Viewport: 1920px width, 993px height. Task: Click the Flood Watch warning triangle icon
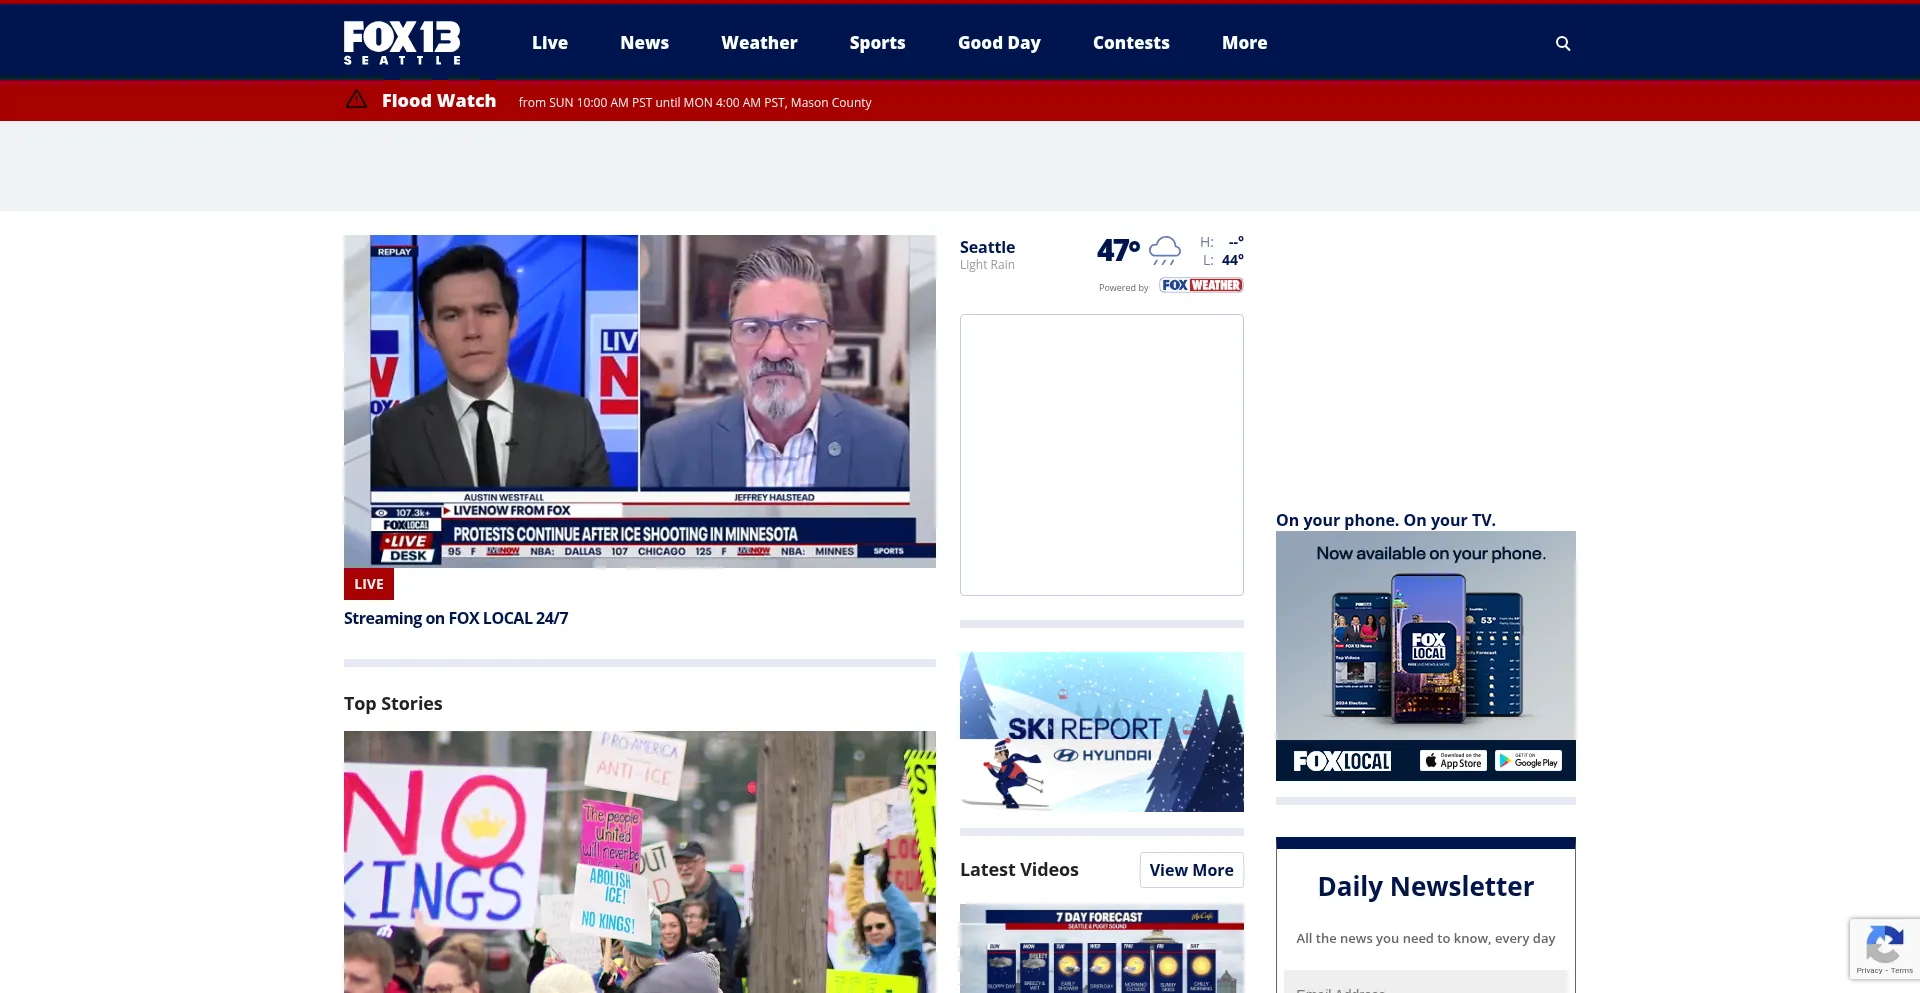tap(357, 100)
